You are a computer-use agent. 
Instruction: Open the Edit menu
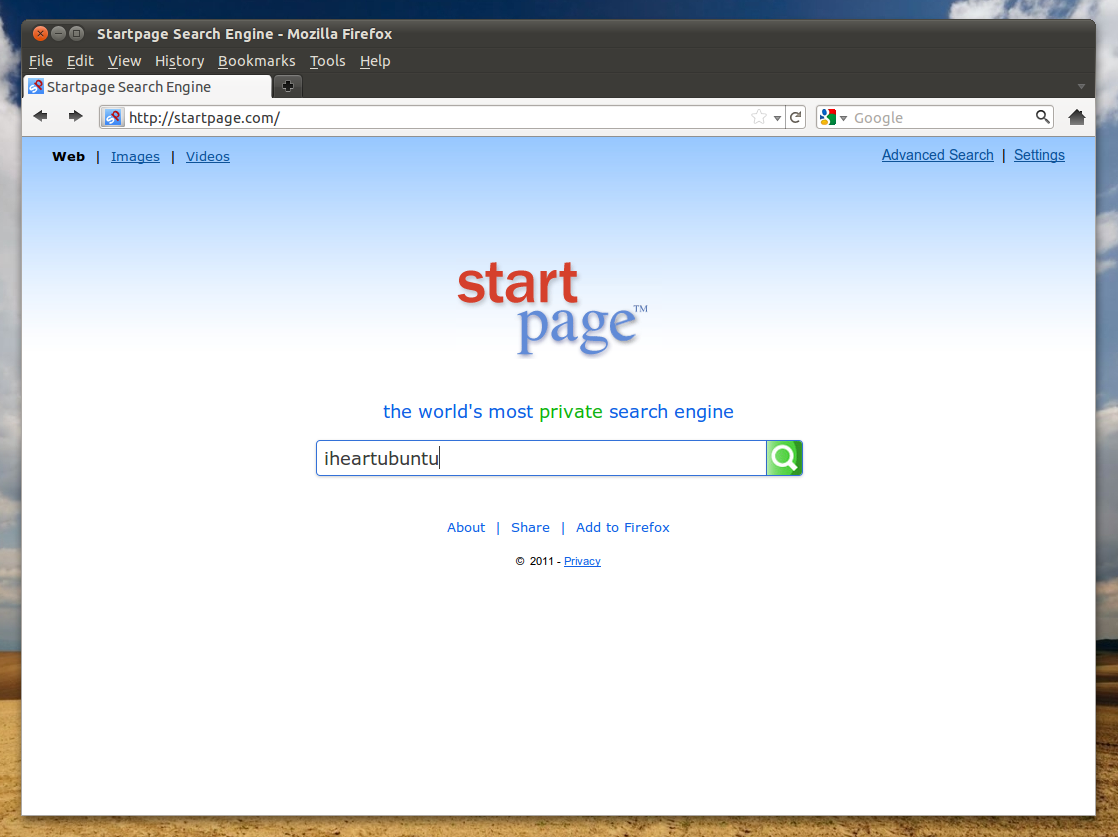[x=80, y=61]
